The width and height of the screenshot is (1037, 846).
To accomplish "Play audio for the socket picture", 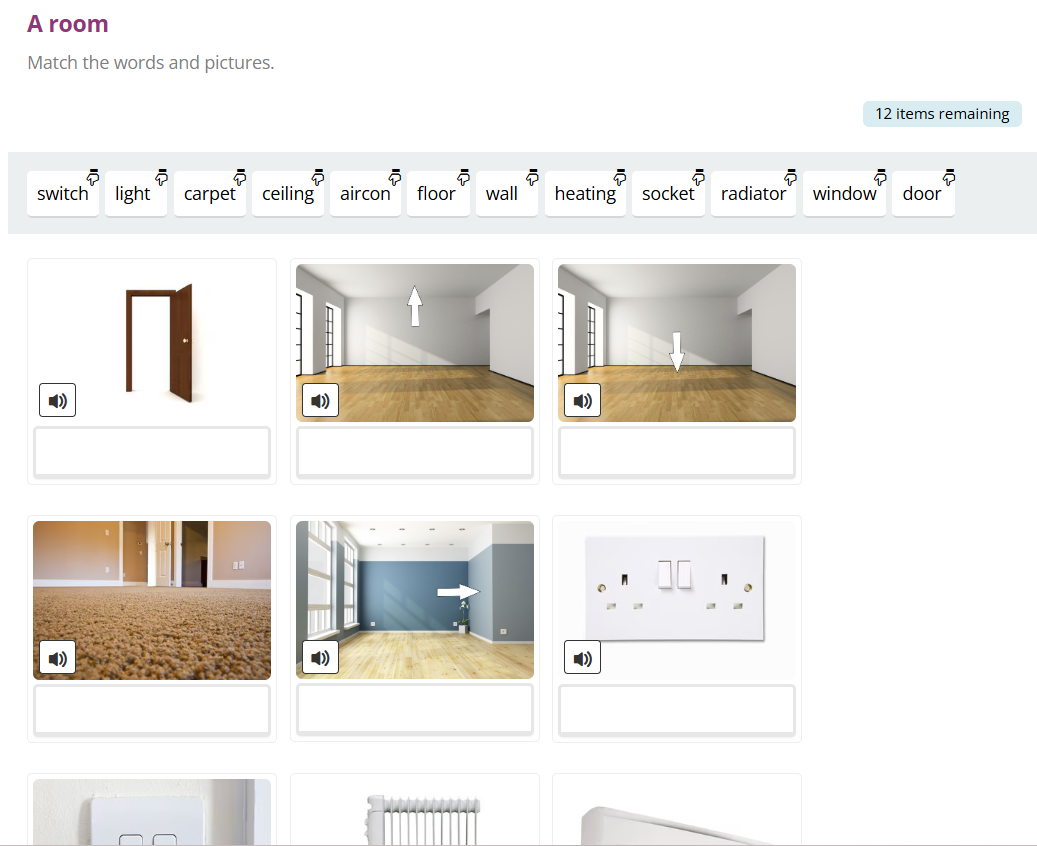I will pyautogui.click(x=582, y=658).
